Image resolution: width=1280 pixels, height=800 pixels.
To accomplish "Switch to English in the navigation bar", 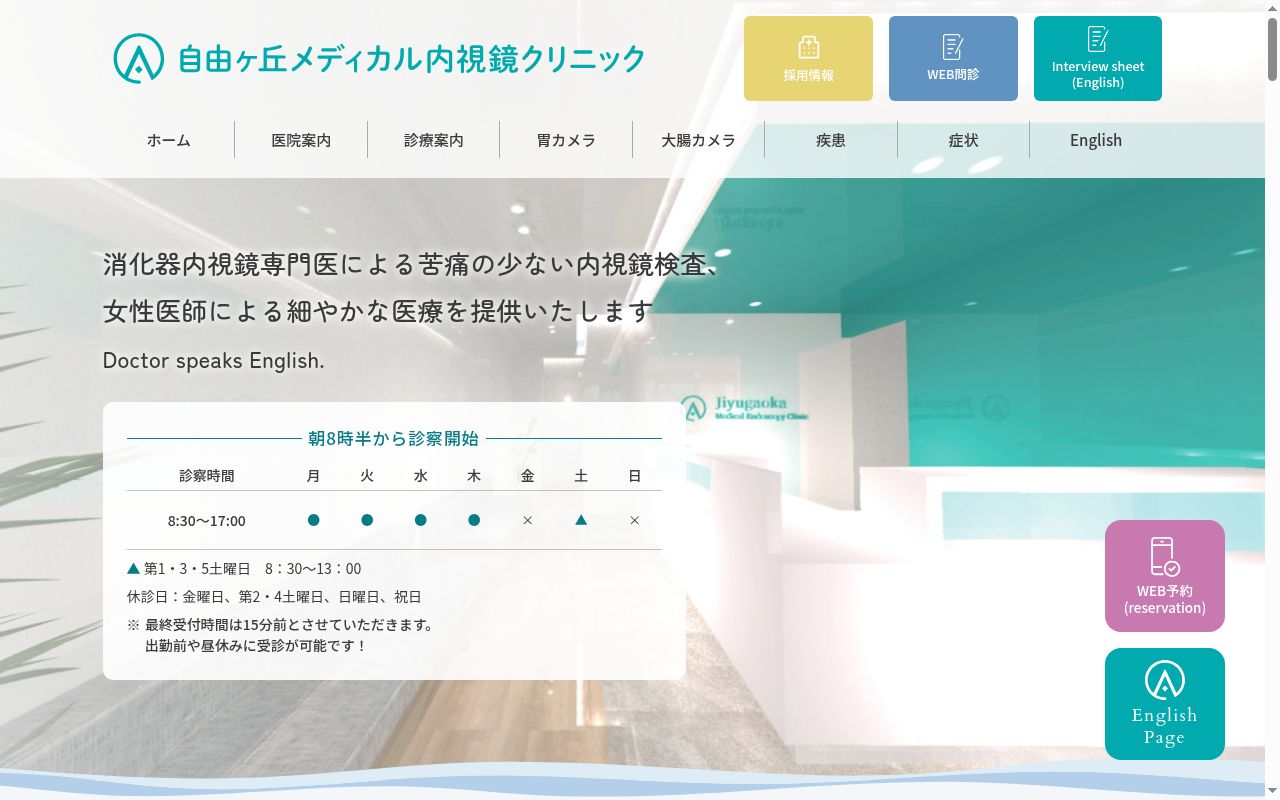I will click(1096, 140).
